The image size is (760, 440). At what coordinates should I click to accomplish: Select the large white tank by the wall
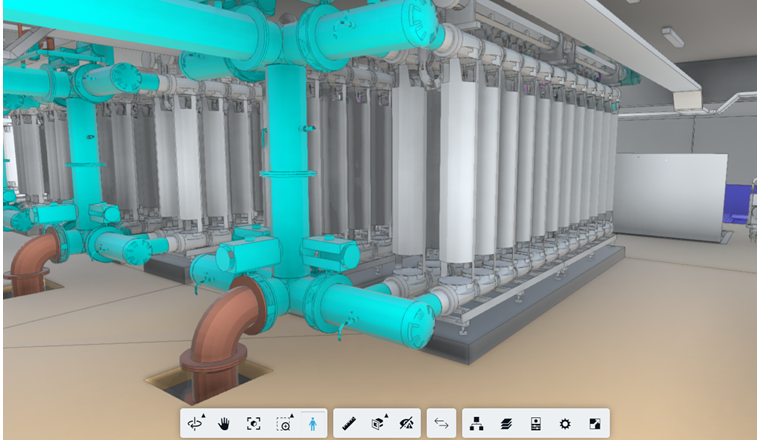pos(672,196)
